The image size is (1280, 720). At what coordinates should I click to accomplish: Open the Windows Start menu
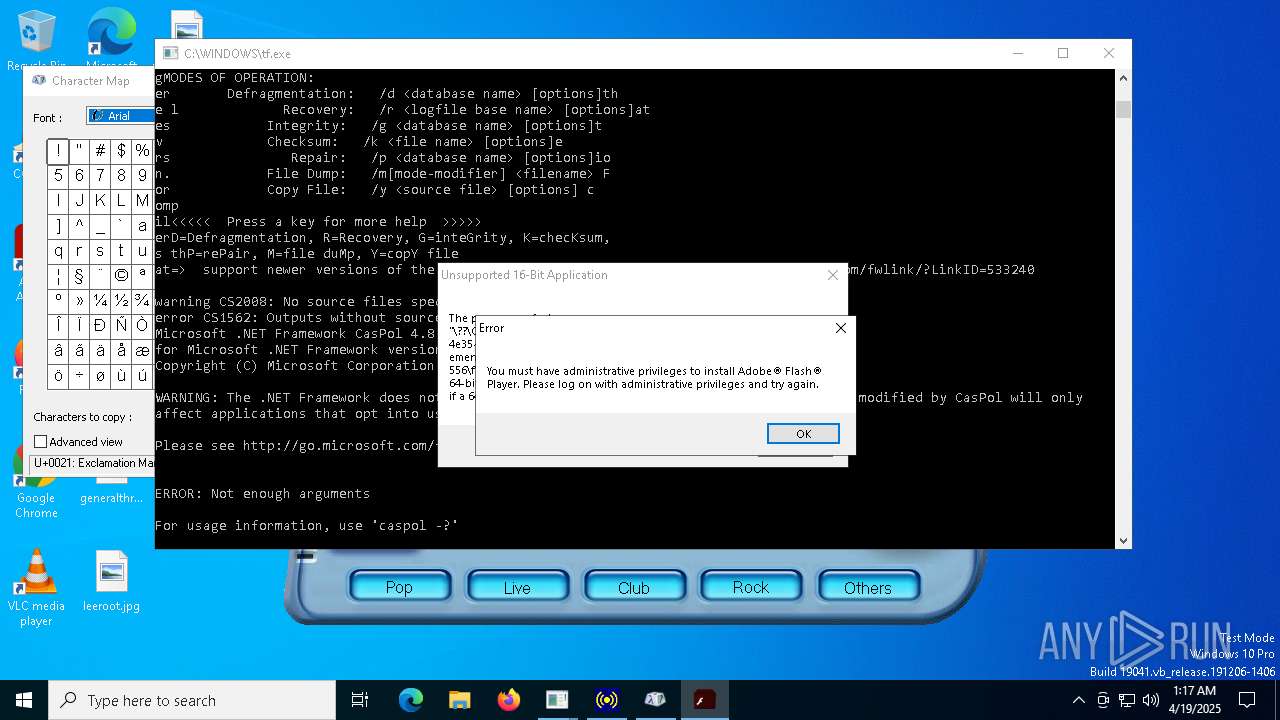tap(24, 700)
